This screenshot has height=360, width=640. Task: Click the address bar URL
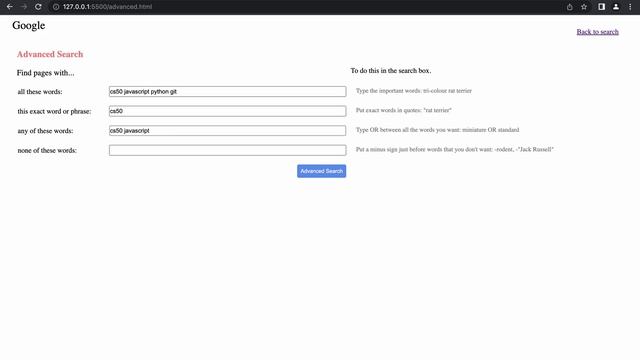[107, 7]
